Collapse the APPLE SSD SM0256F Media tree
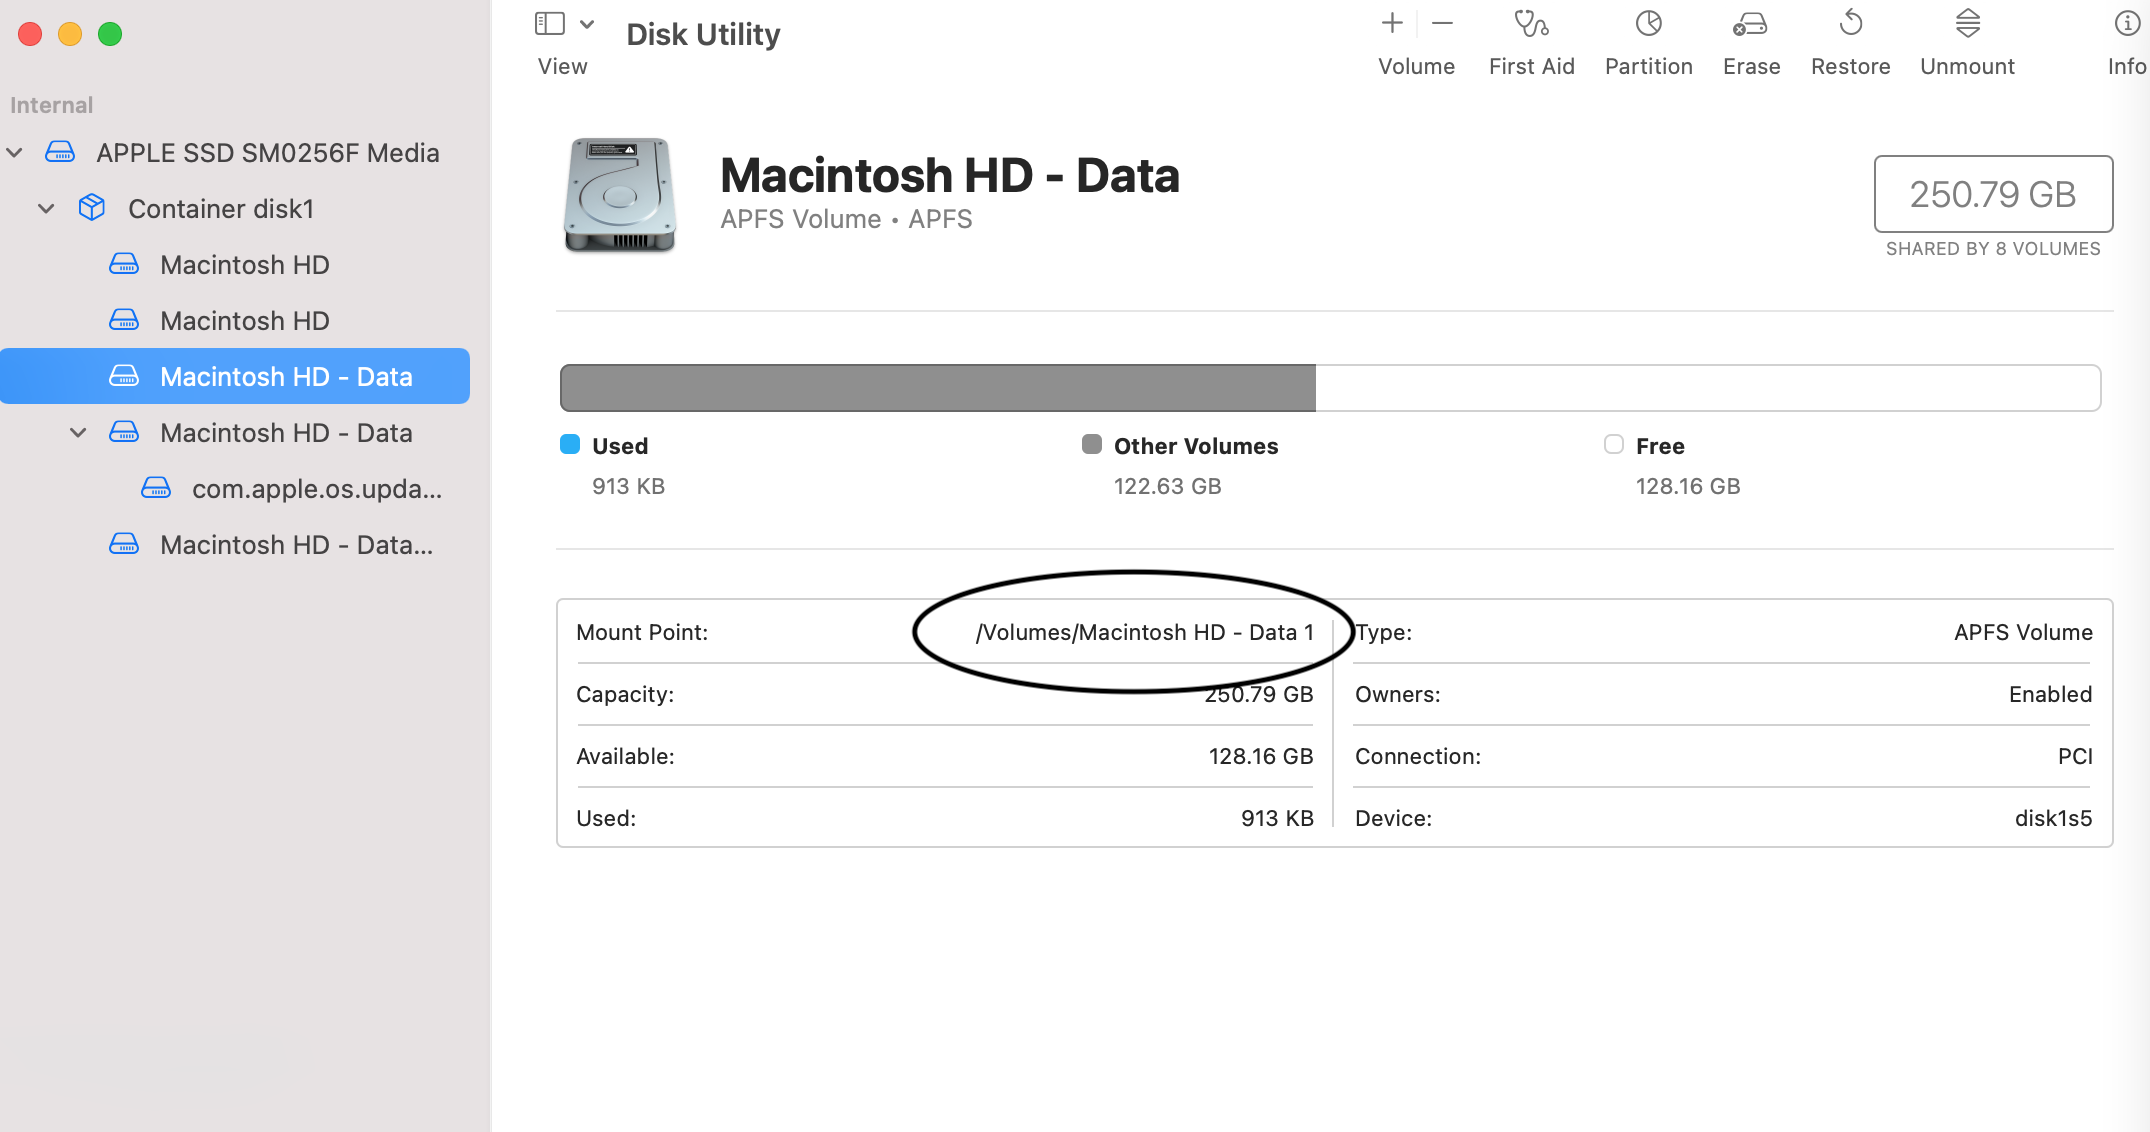Viewport: 2150px width, 1132px height. [15, 153]
